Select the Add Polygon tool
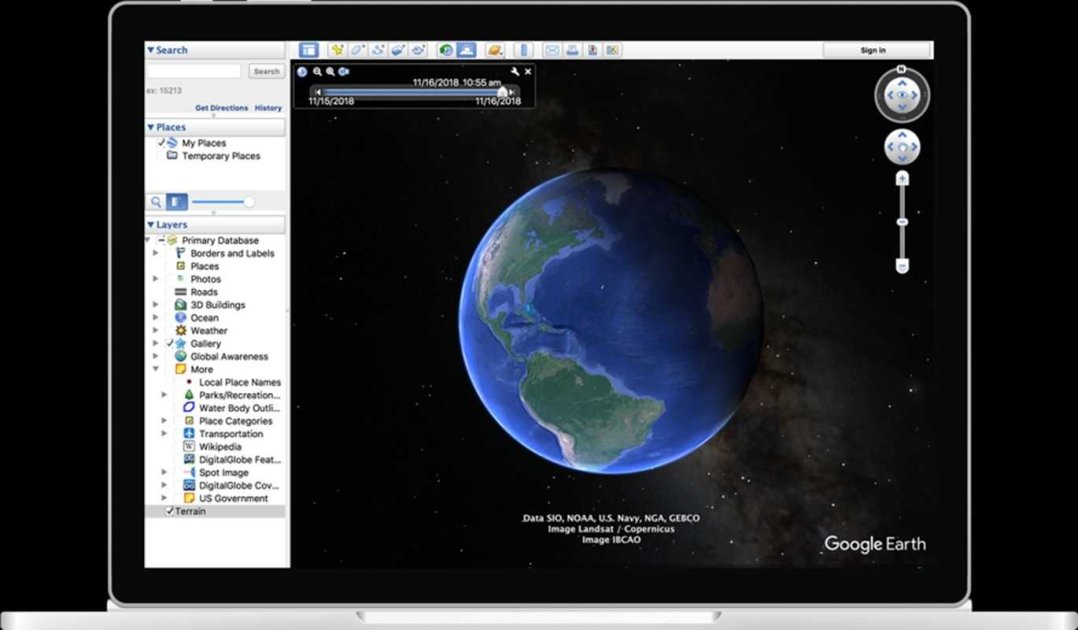1078x630 pixels. coord(358,50)
